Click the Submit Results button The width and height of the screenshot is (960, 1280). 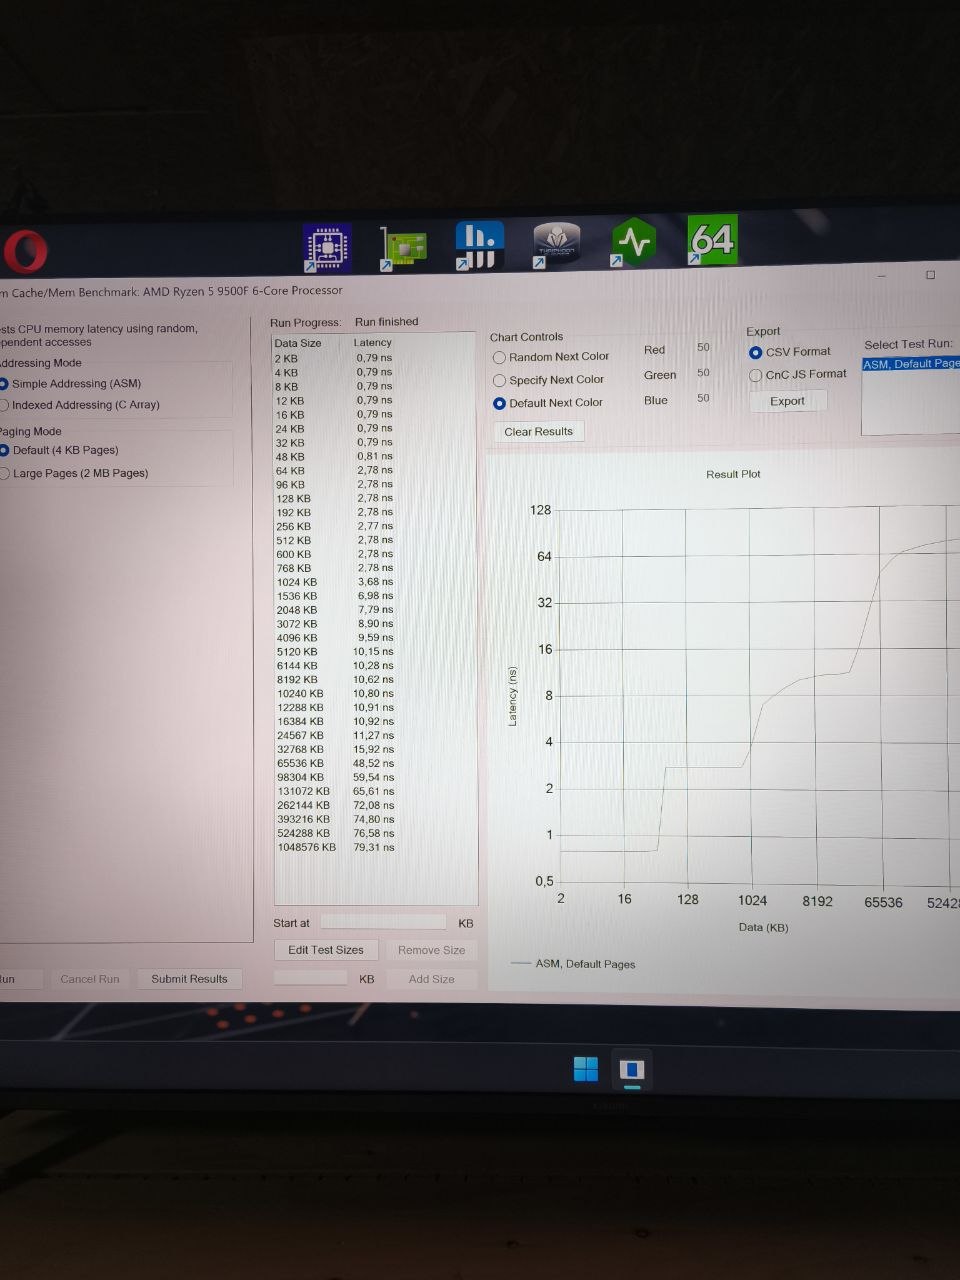click(x=189, y=979)
